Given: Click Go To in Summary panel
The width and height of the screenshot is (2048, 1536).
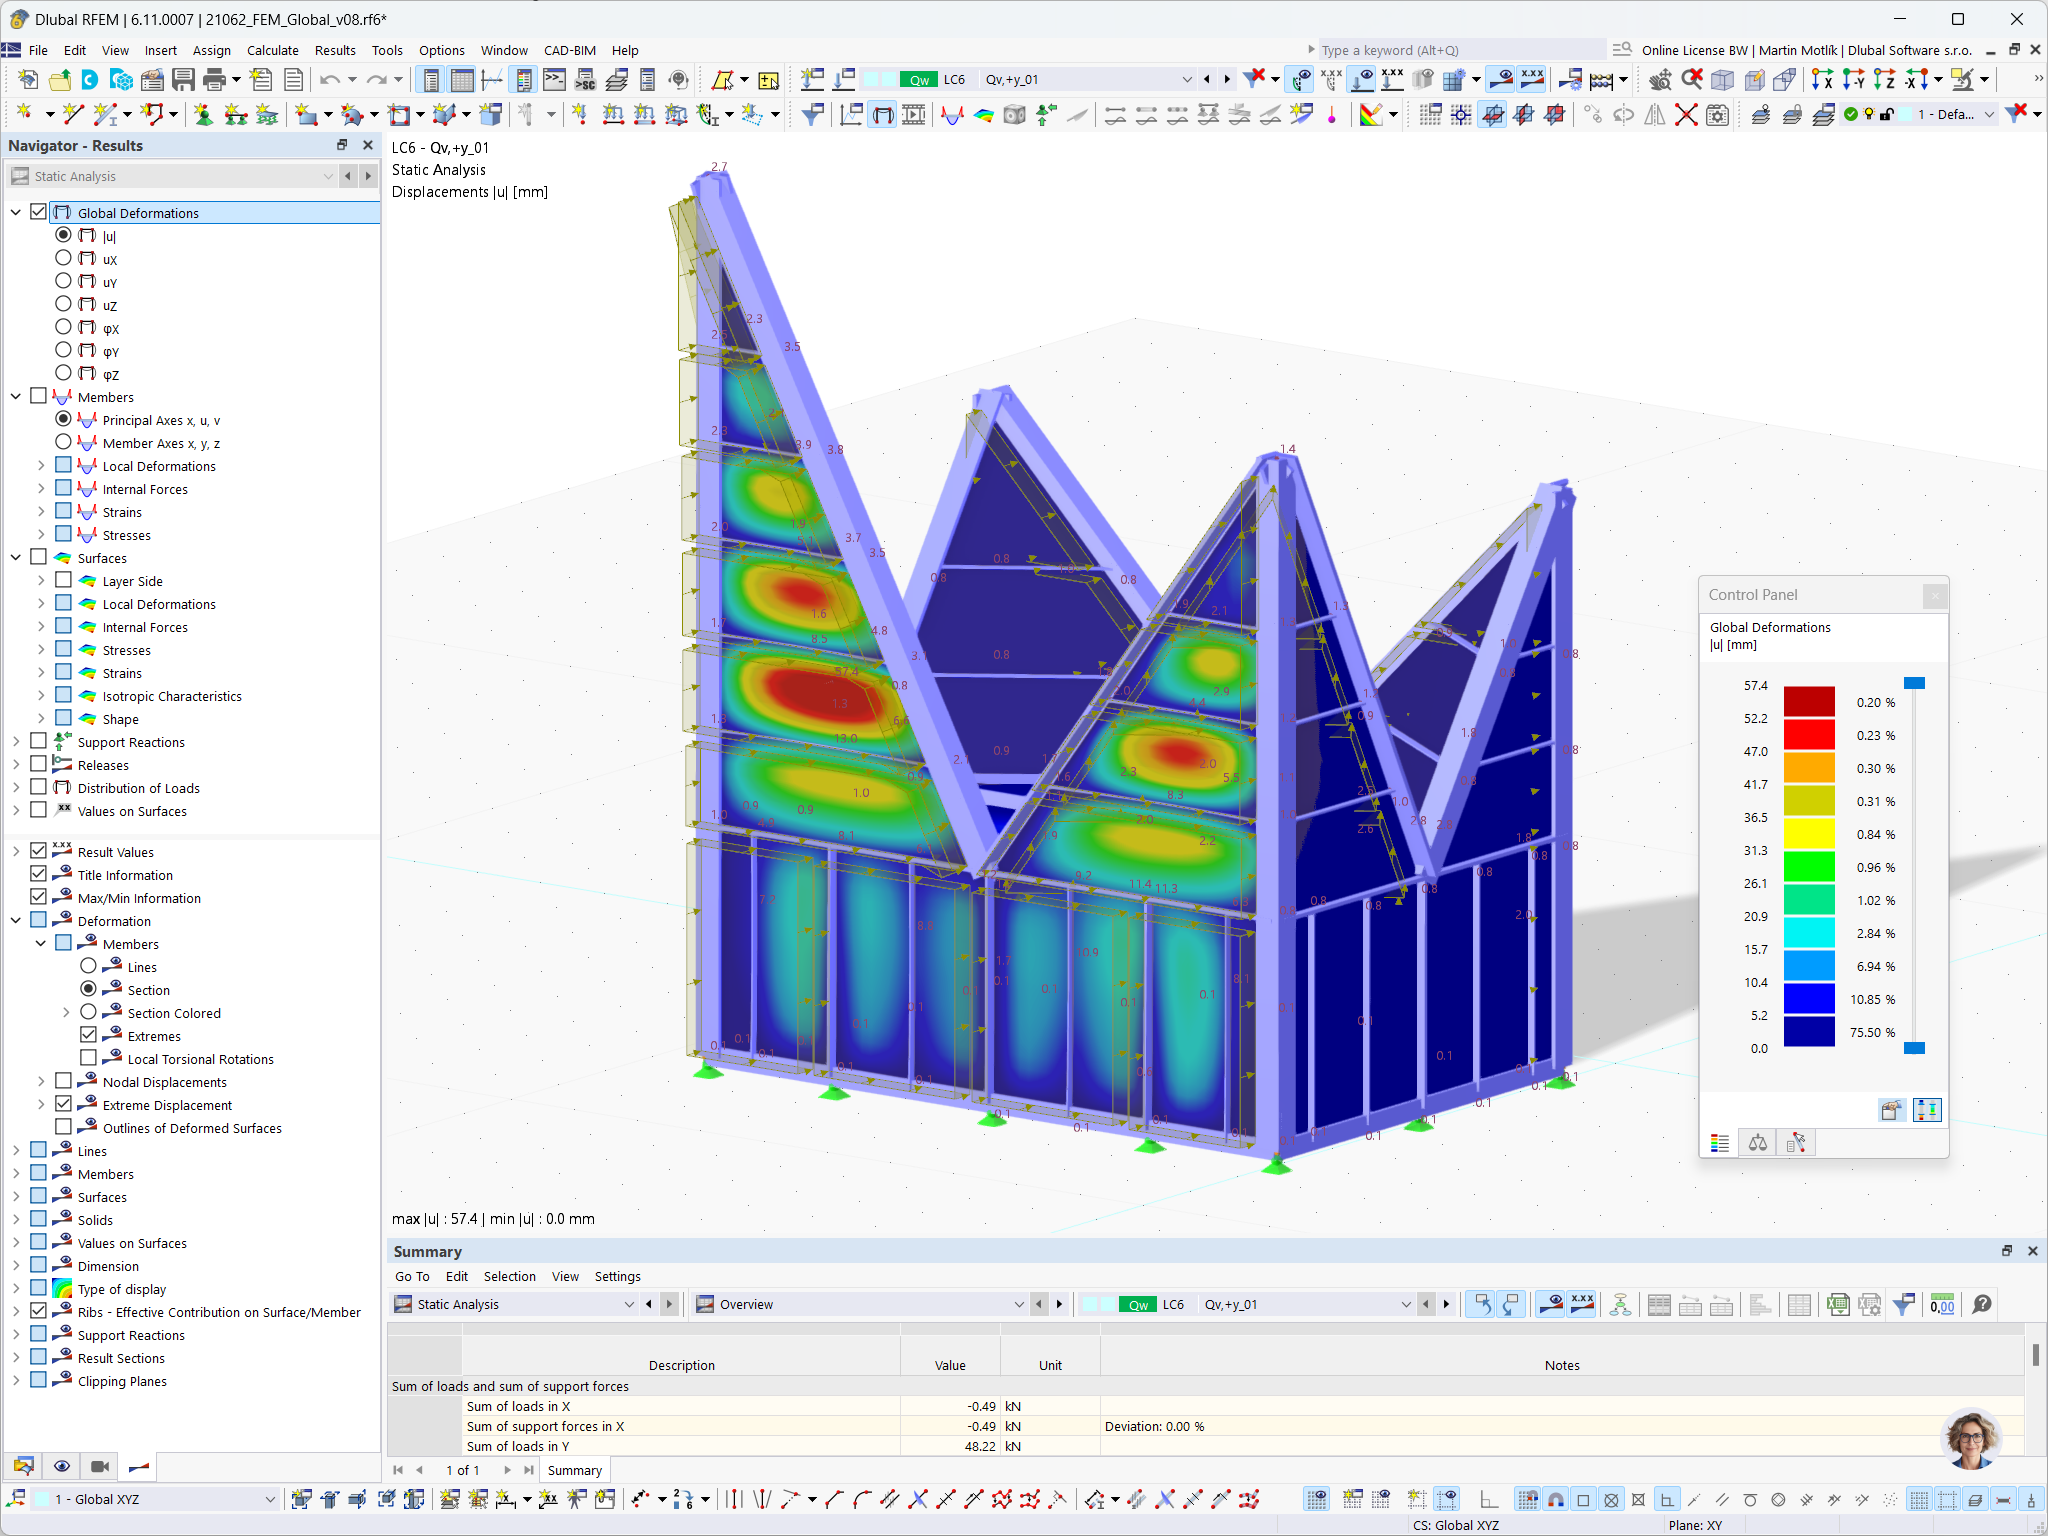Looking at the screenshot, I should 412,1276.
